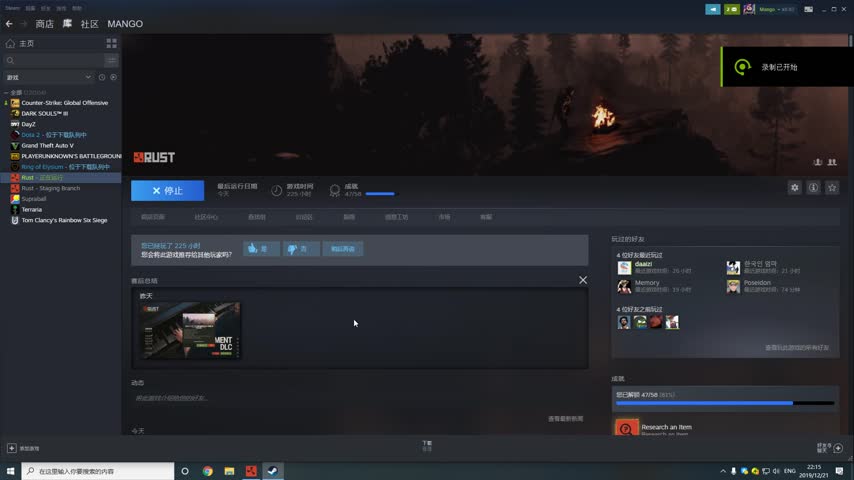Image resolution: width=854 pixels, height=480 pixels.
Task: Click the Mango profile avatar
Action: click(x=749, y=9)
